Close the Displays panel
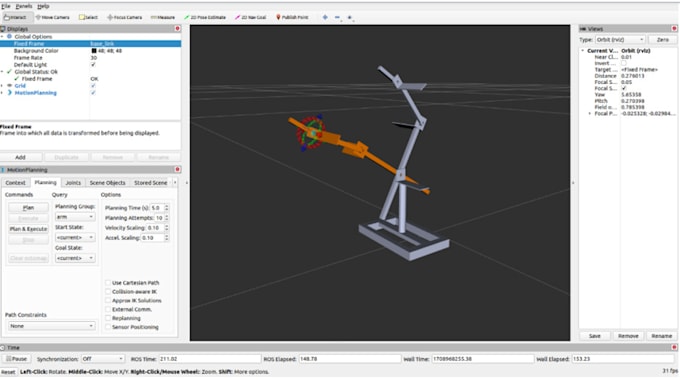Screen dimensions: 680x380 coord(177,29)
